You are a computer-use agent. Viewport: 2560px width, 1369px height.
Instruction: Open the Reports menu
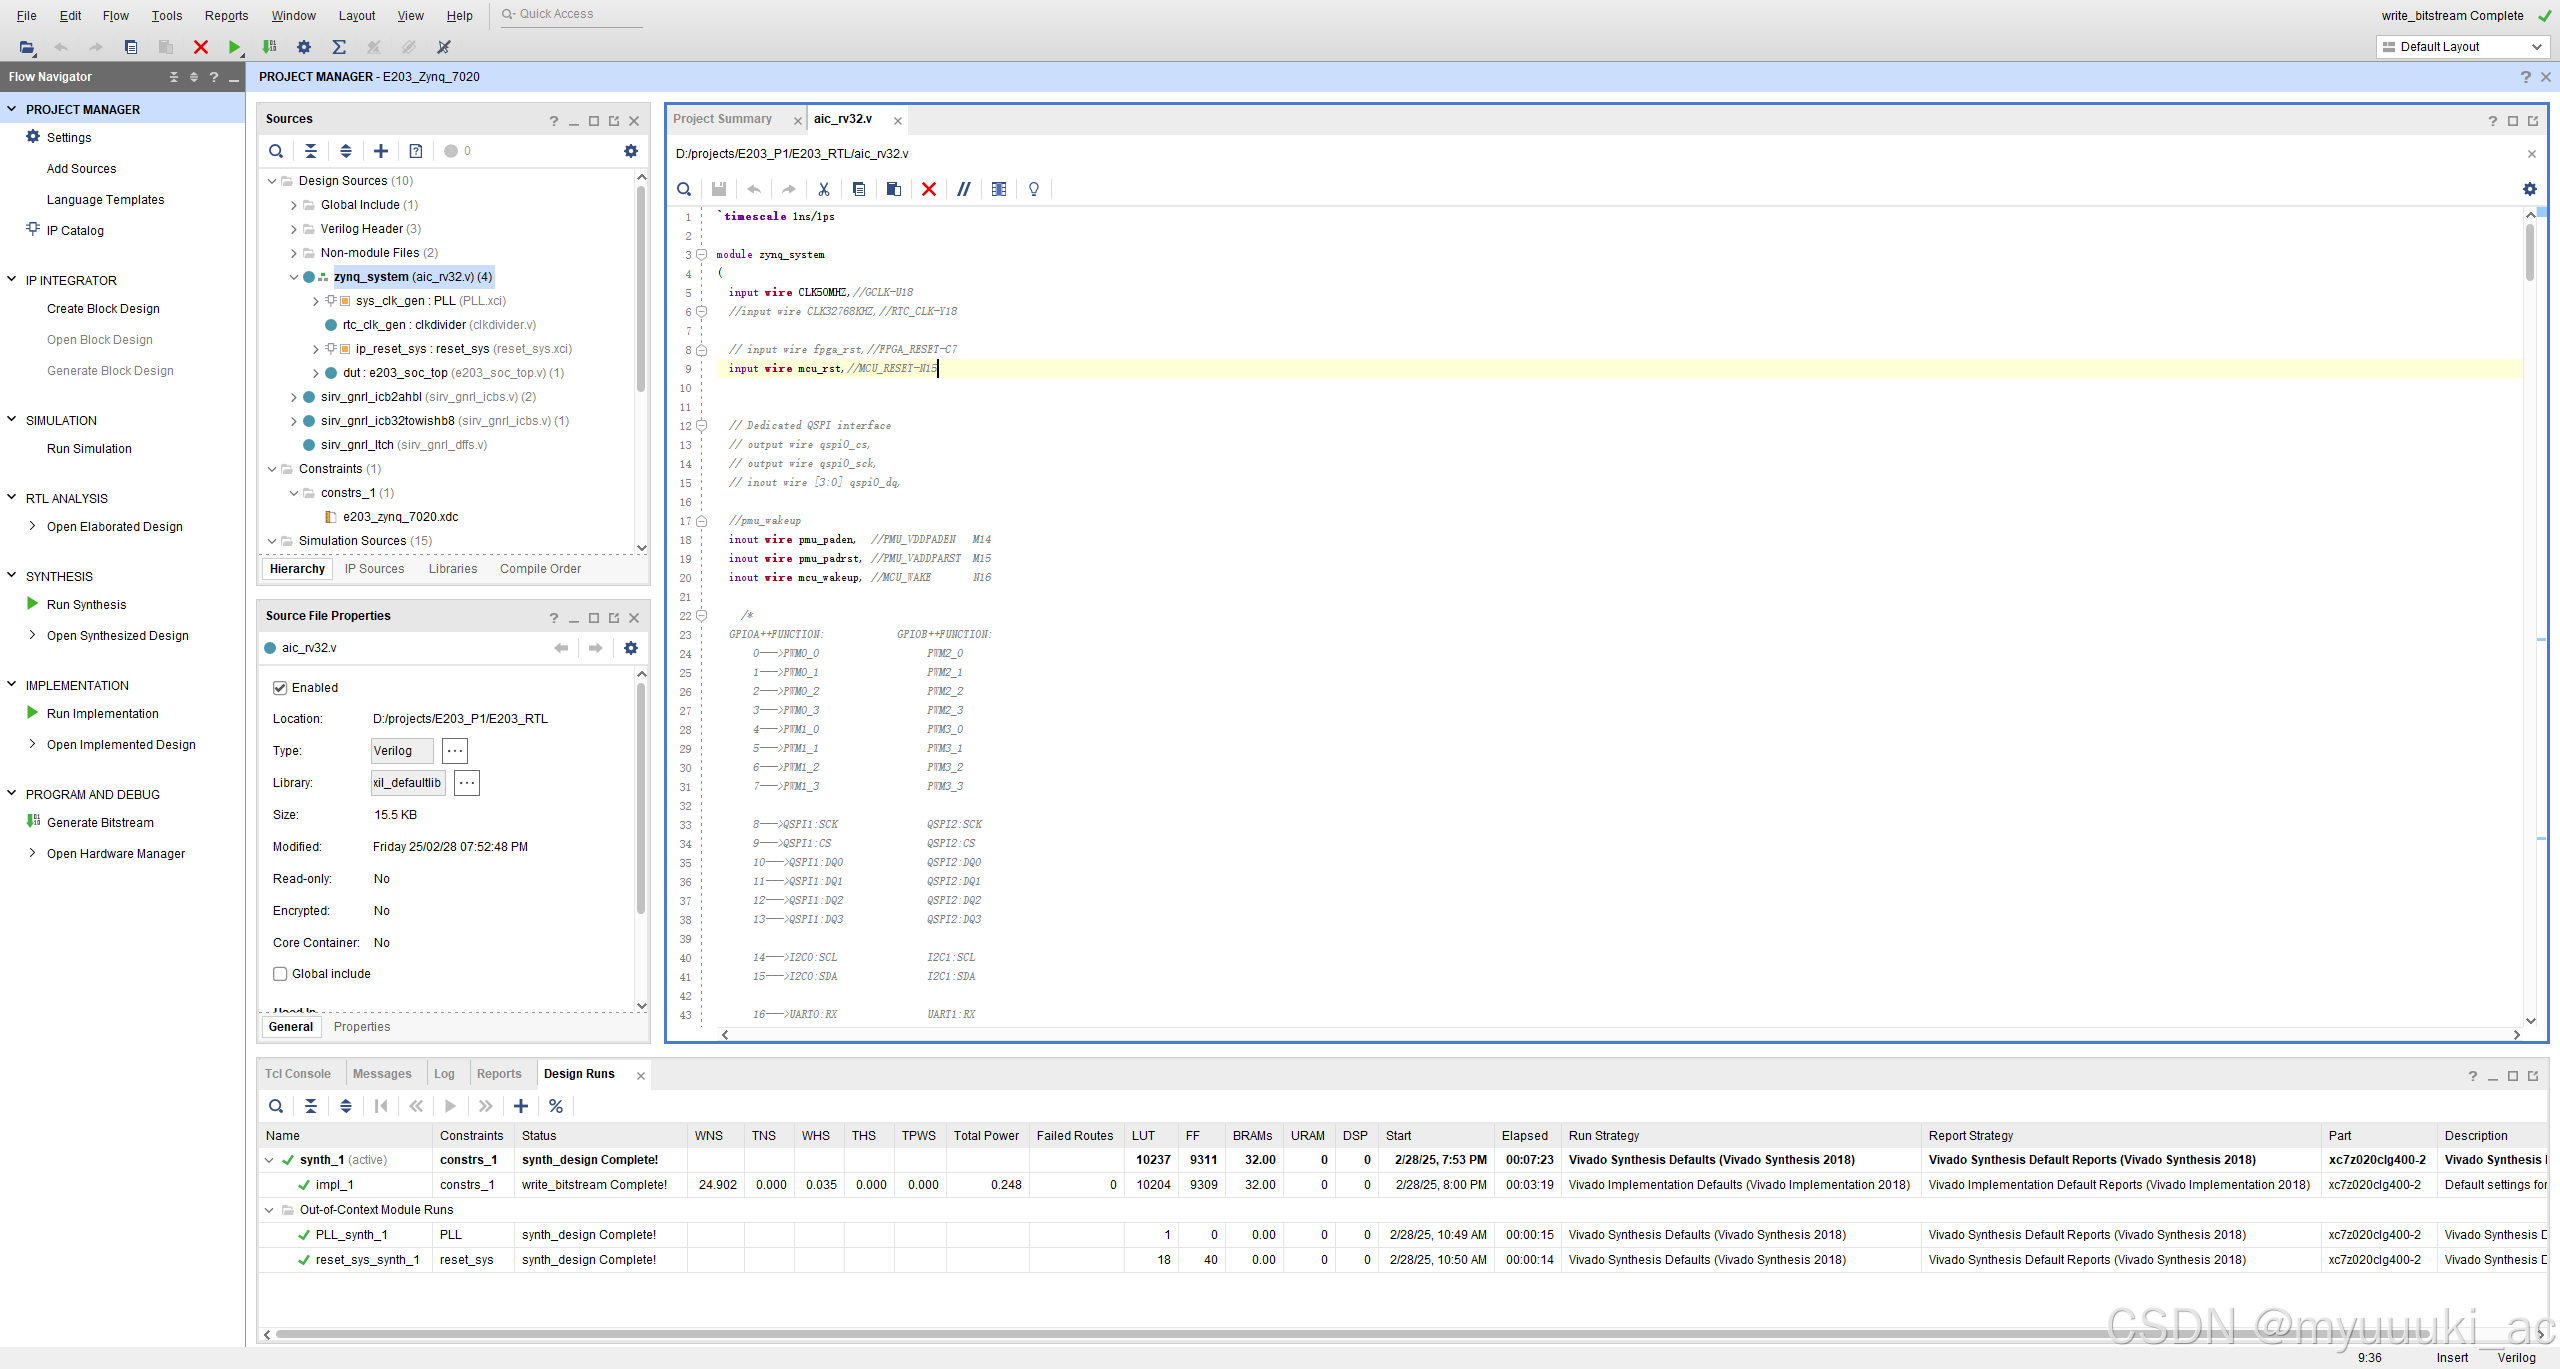coord(226,15)
